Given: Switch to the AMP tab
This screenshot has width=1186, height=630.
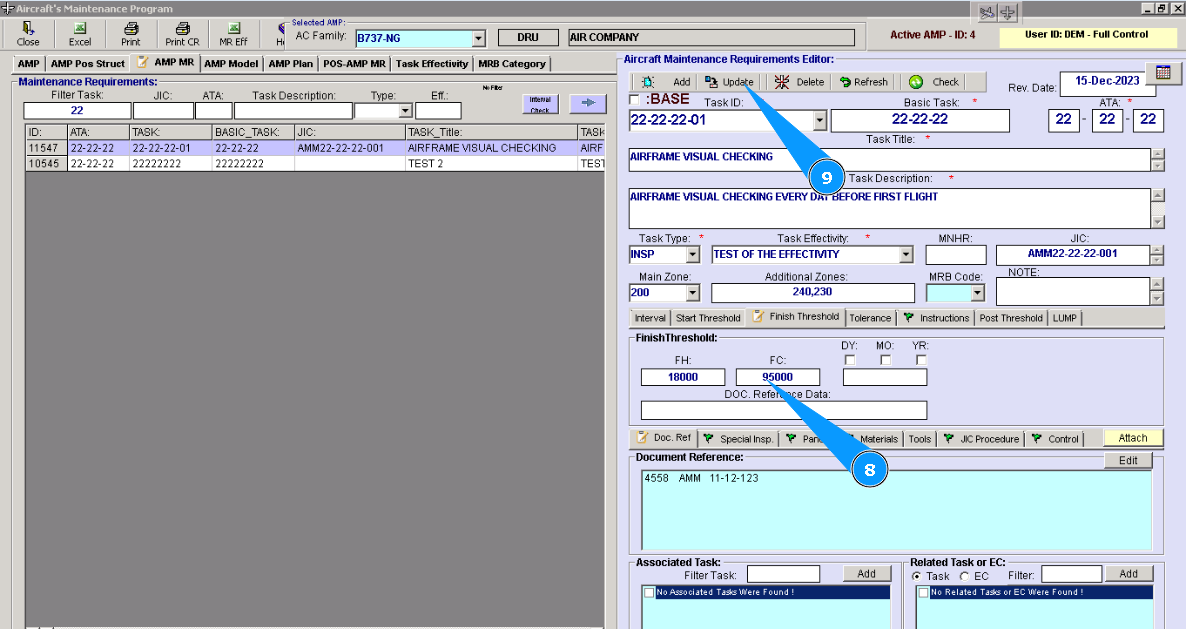Looking at the screenshot, I should (29, 64).
